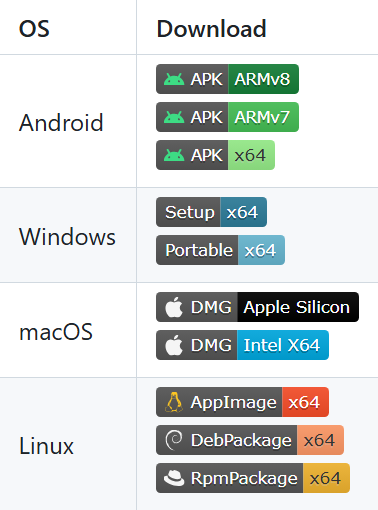Image resolution: width=378 pixels, height=510 pixels.
Task: Click the Android icon on APK x64 badge
Action: 174,155
